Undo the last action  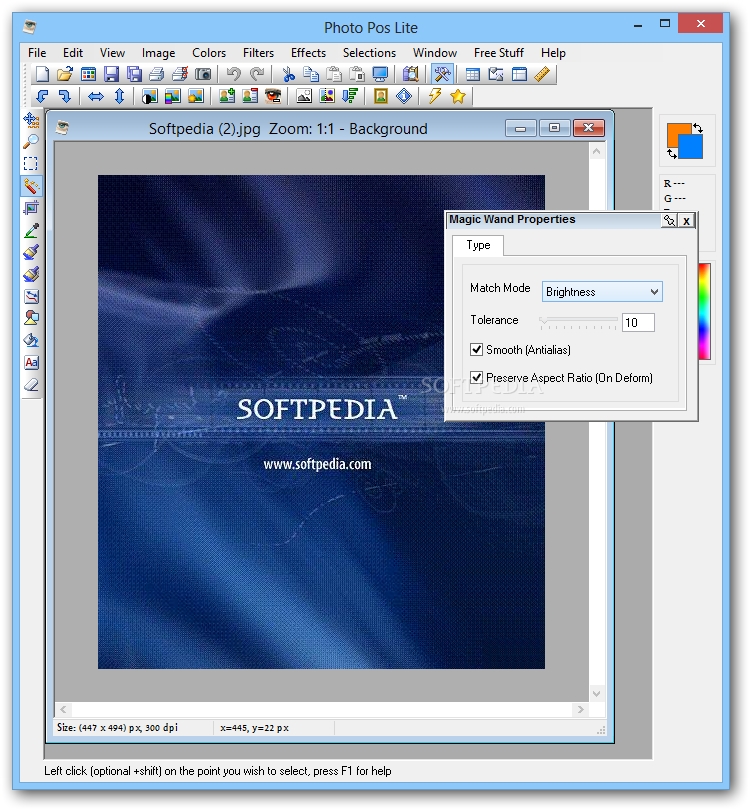point(233,74)
